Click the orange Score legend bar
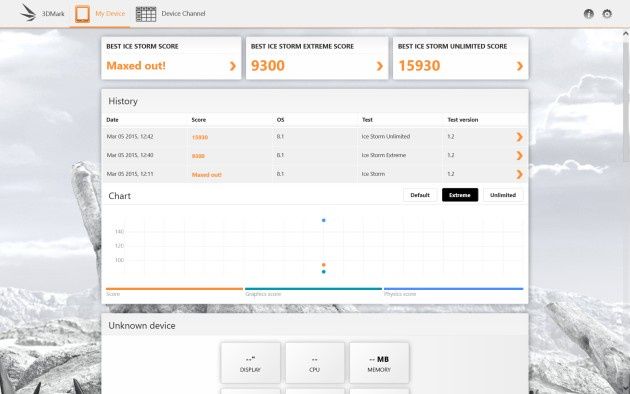 tap(174, 289)
